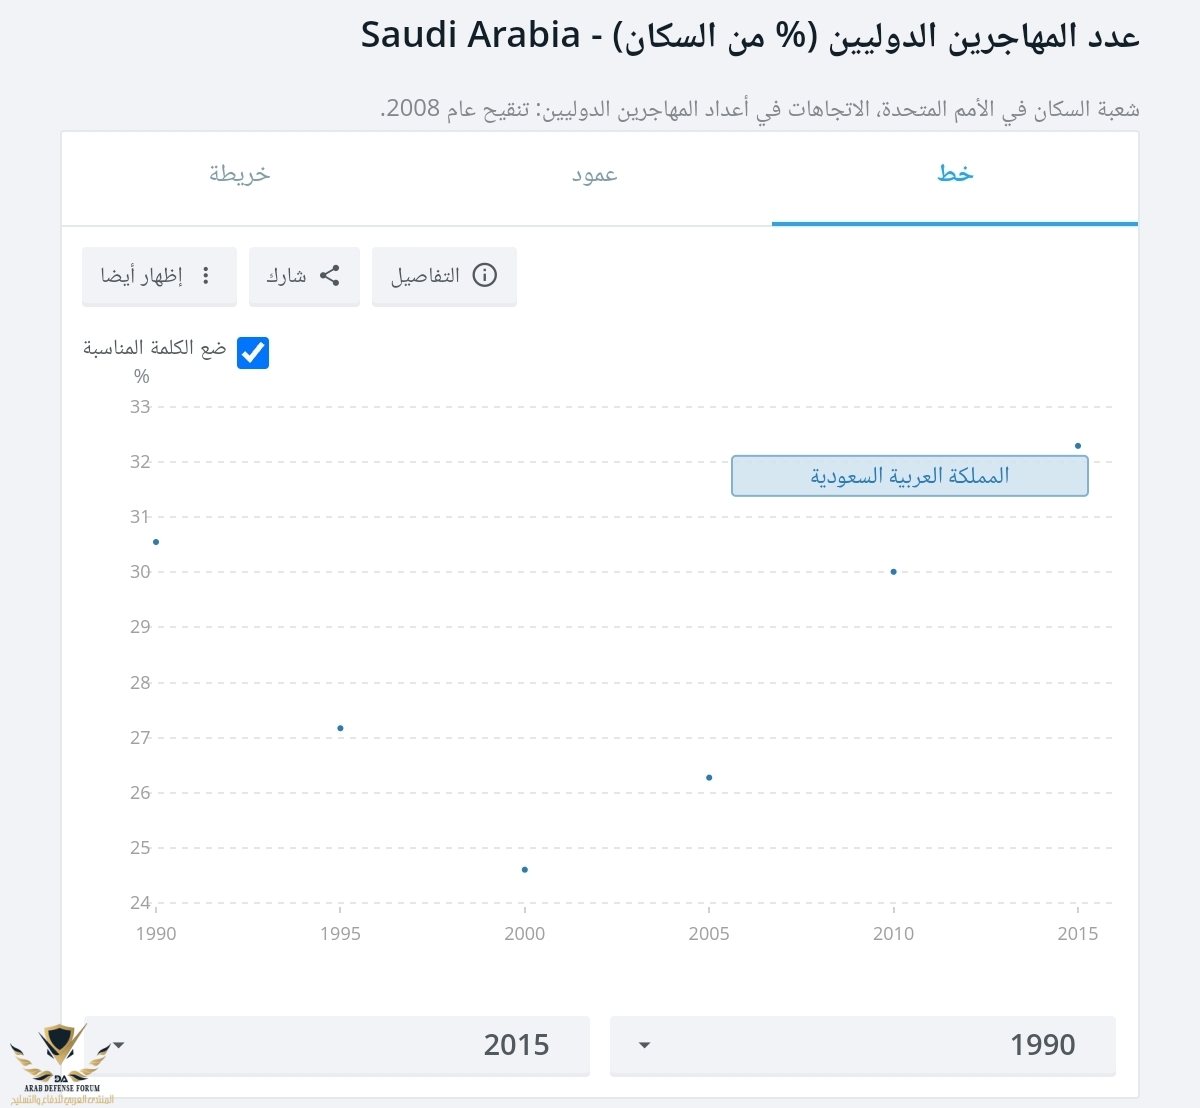
Task: Click the 2000 data point on chart
Action: (x=525, y=870)
